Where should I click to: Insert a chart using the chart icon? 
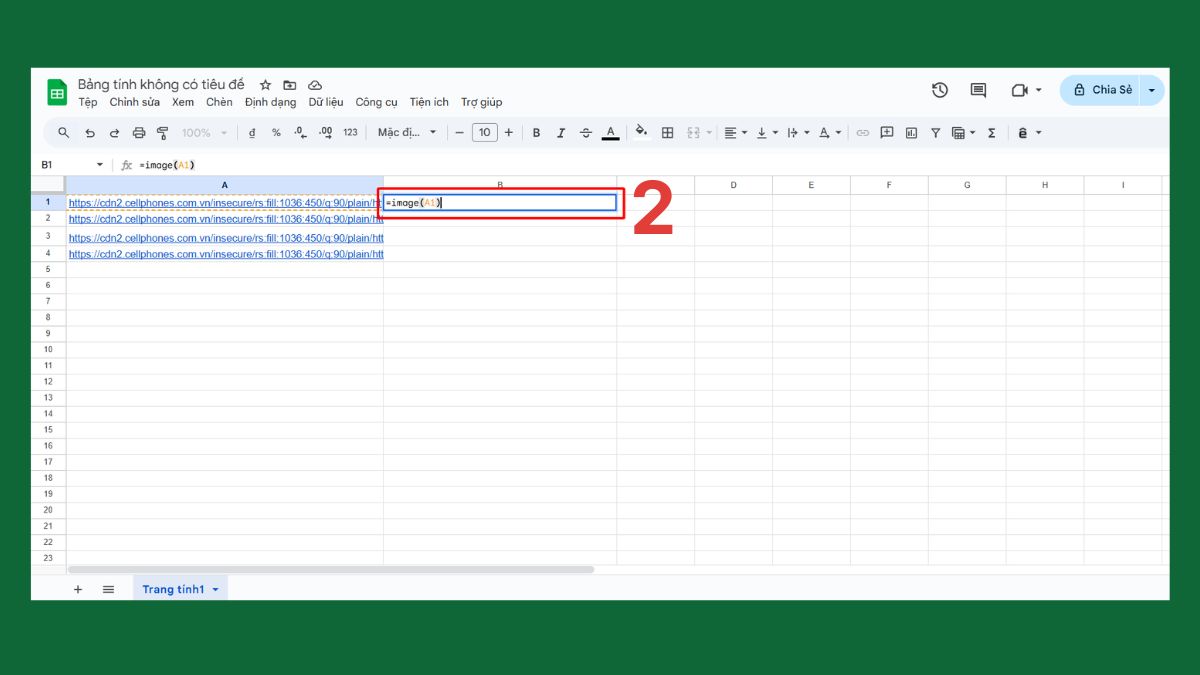click(x=911, y=132)
